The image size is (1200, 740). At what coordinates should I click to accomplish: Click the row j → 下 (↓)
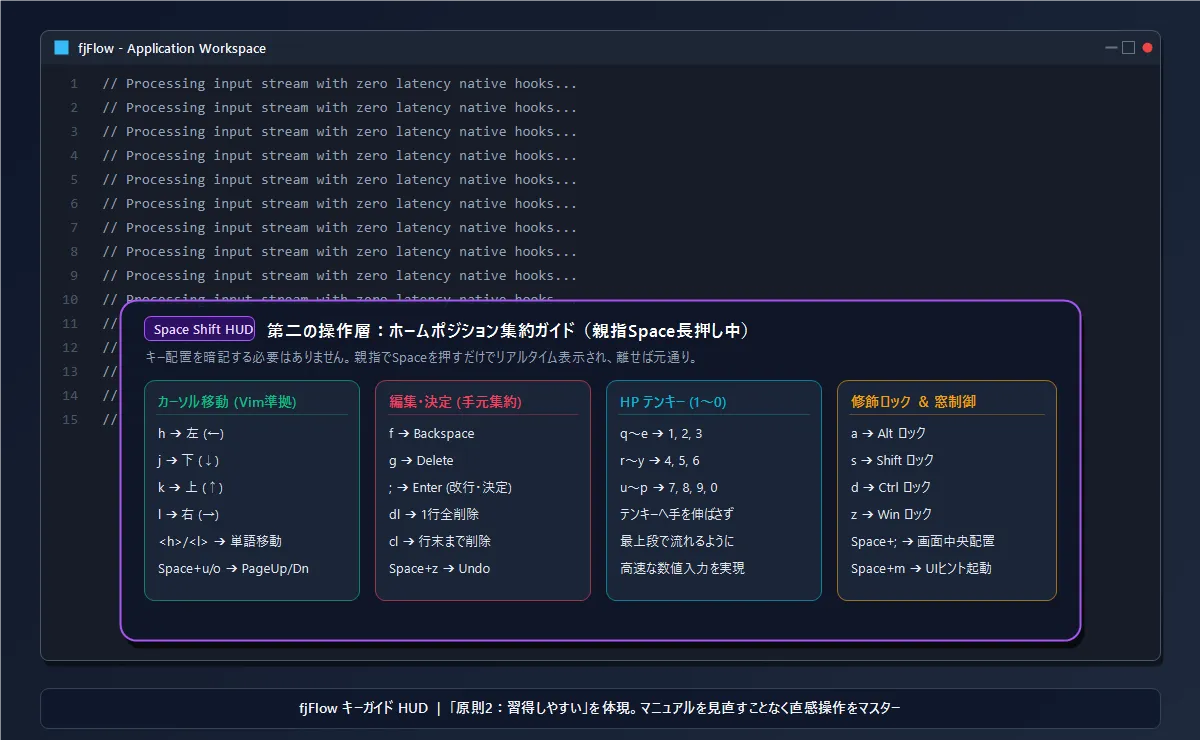coord(188,461)
